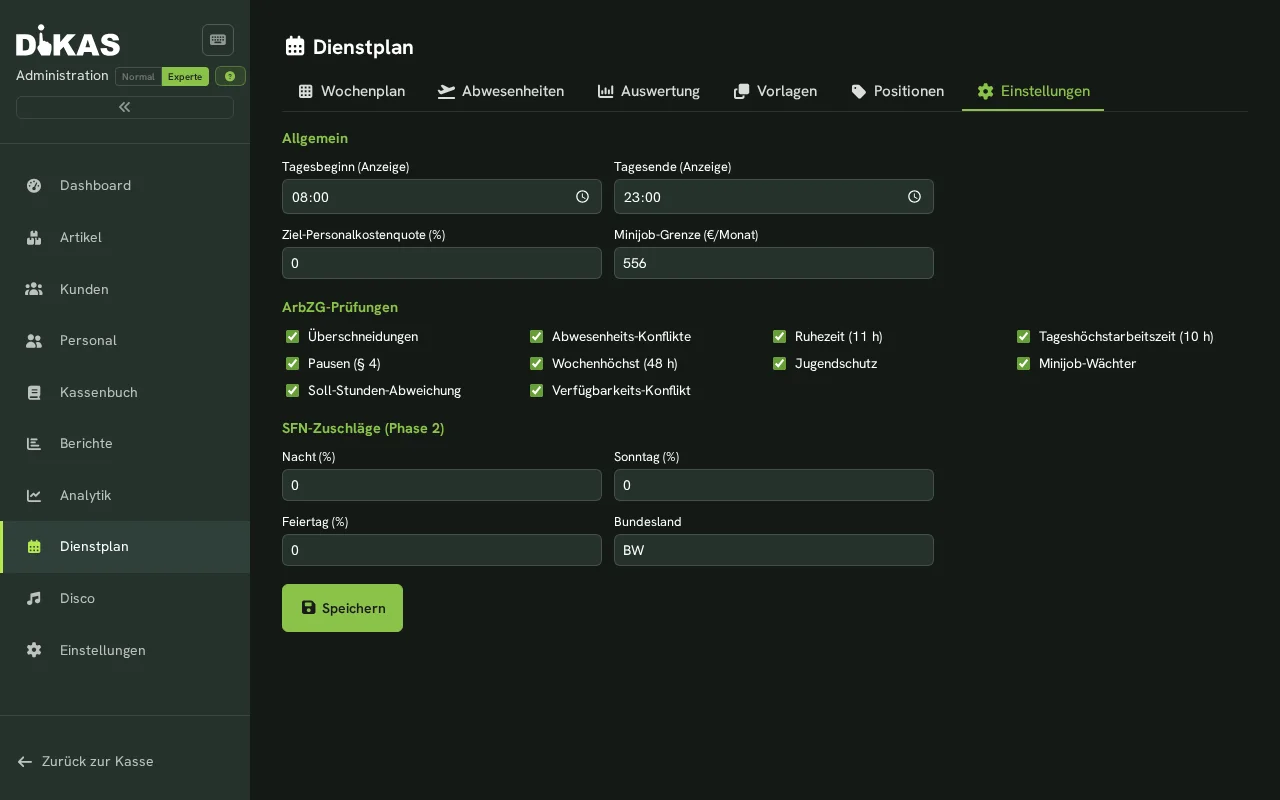
Task: Collapse the sidebar with double chevron
Action: 125,107
